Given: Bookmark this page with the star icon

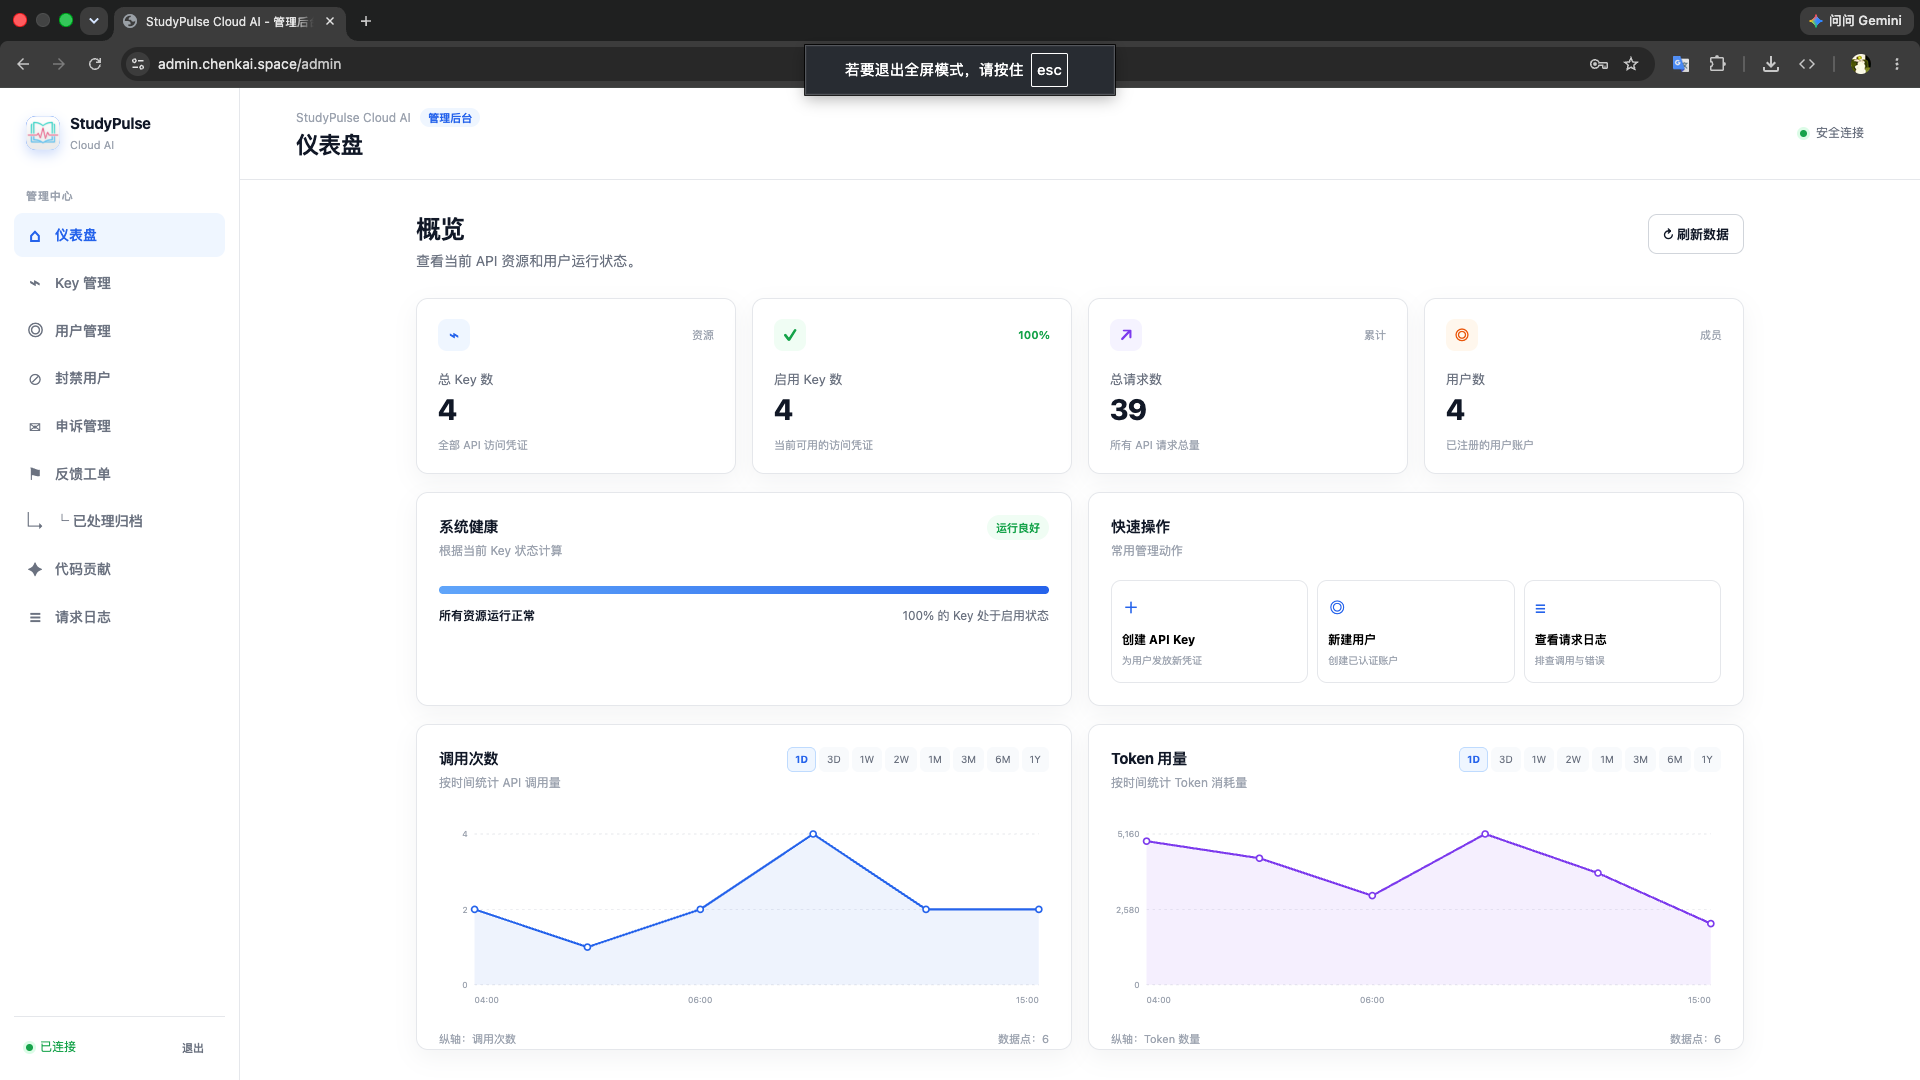Looking at the screenshot, I should [1631, 64].
